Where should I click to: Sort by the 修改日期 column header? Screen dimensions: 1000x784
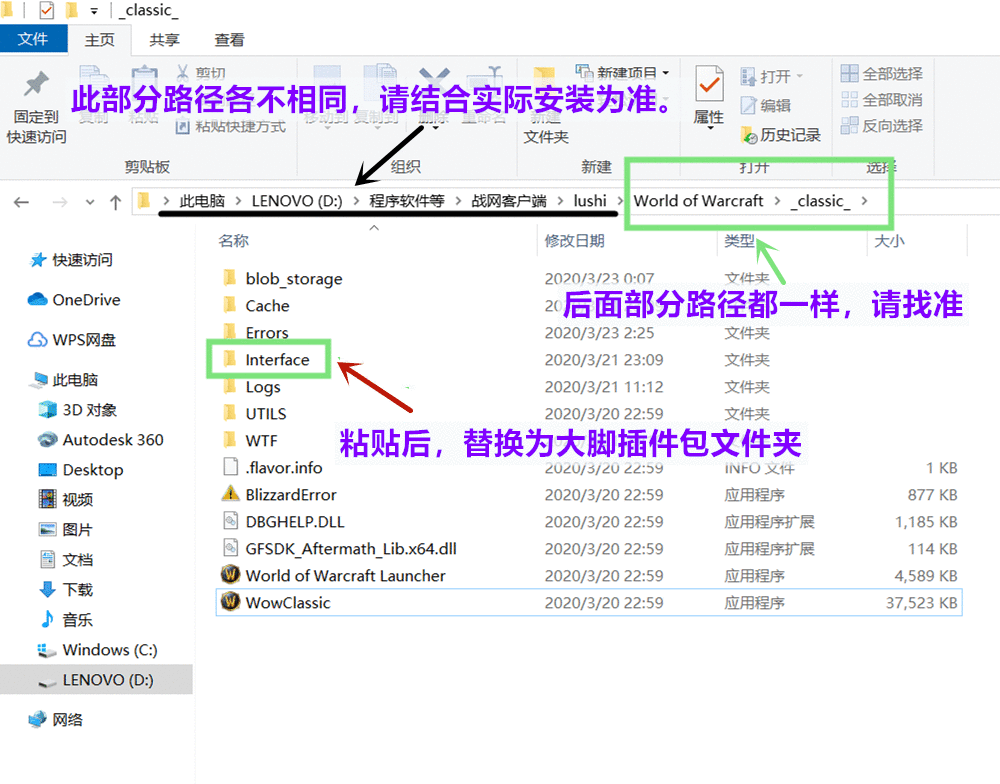tap(574, 241)
